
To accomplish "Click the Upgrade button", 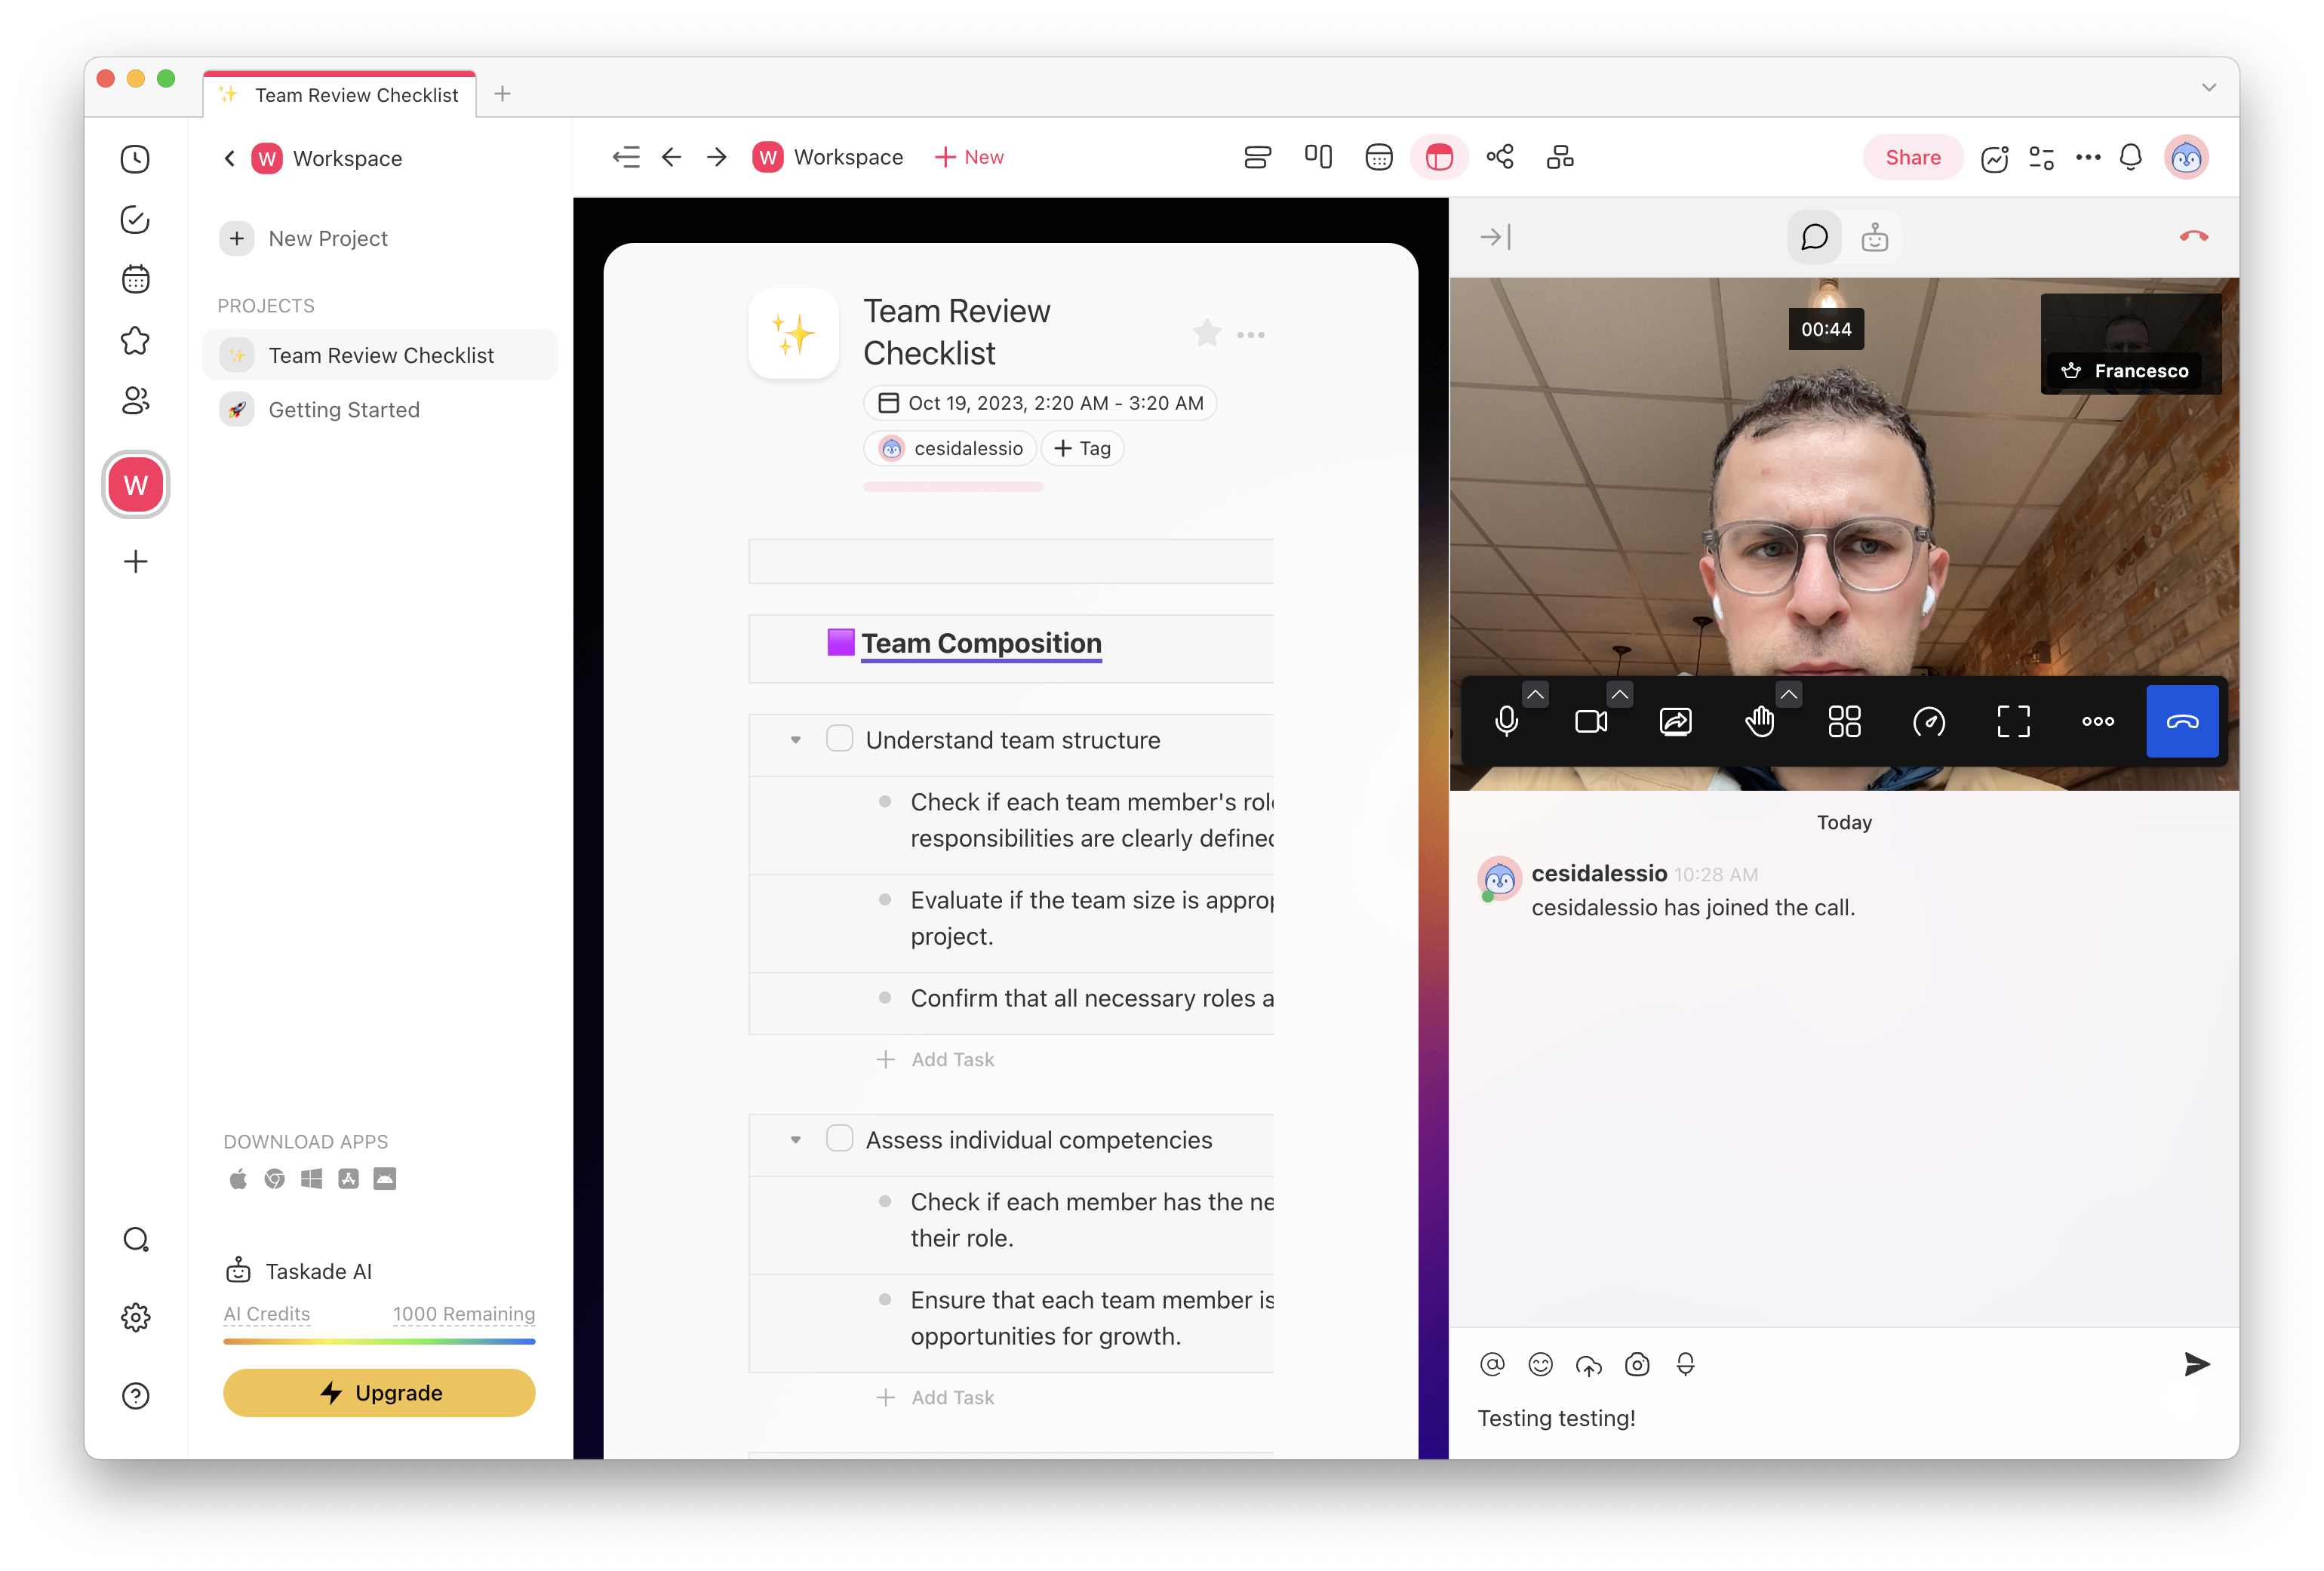I will [379, 1392].
